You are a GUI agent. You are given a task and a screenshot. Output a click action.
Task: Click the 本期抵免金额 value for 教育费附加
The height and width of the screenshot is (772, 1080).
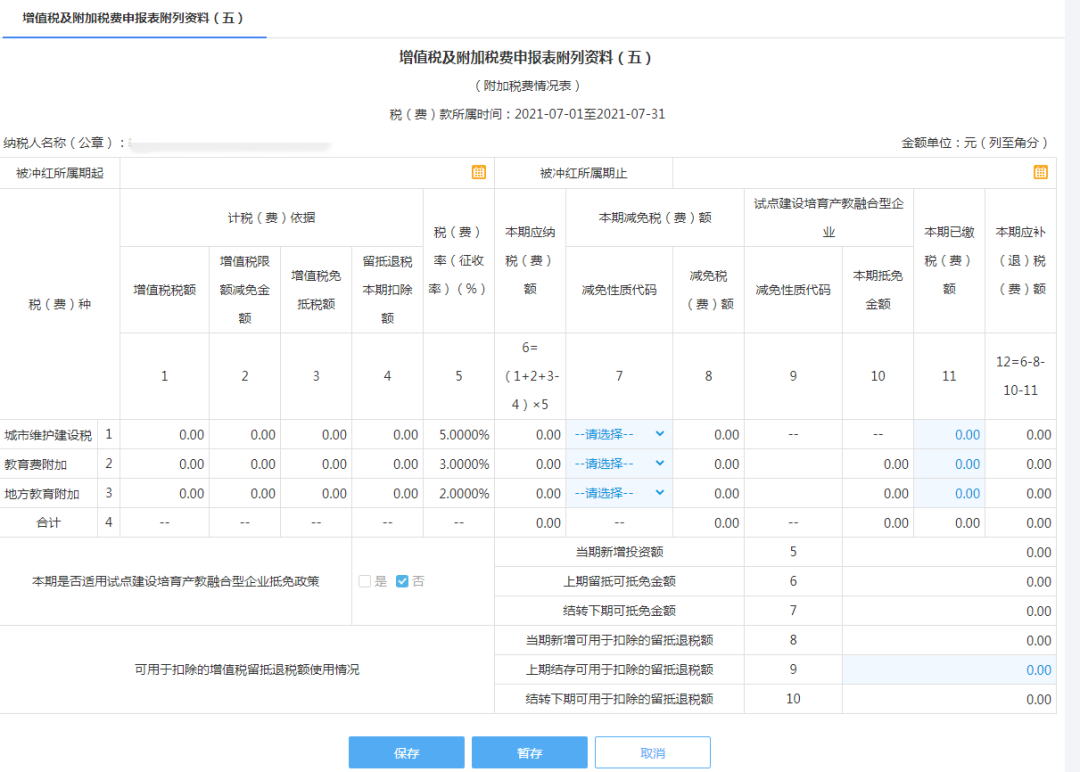point(878,463)
